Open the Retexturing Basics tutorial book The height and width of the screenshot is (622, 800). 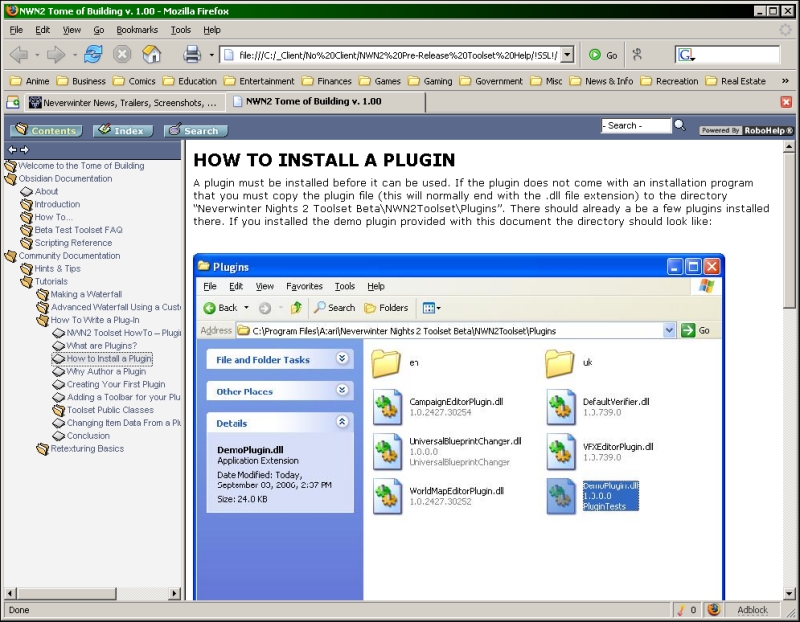point(87,449)
